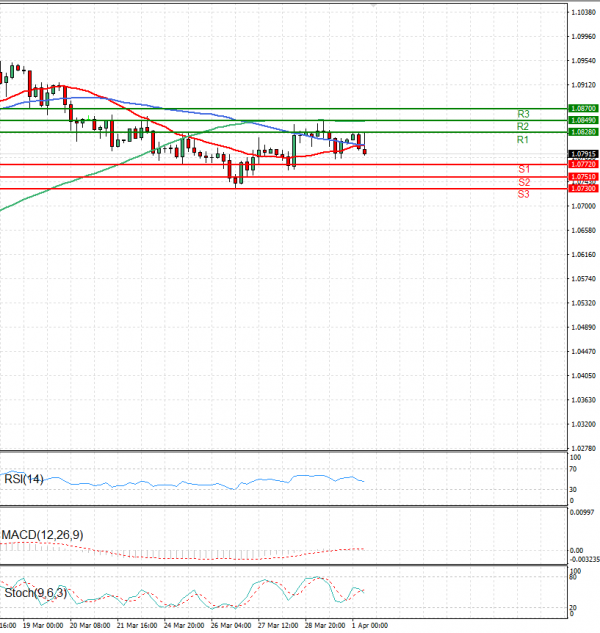Select the 1.08700 price tag
600x633 pixels.
[x=583, y=108]
